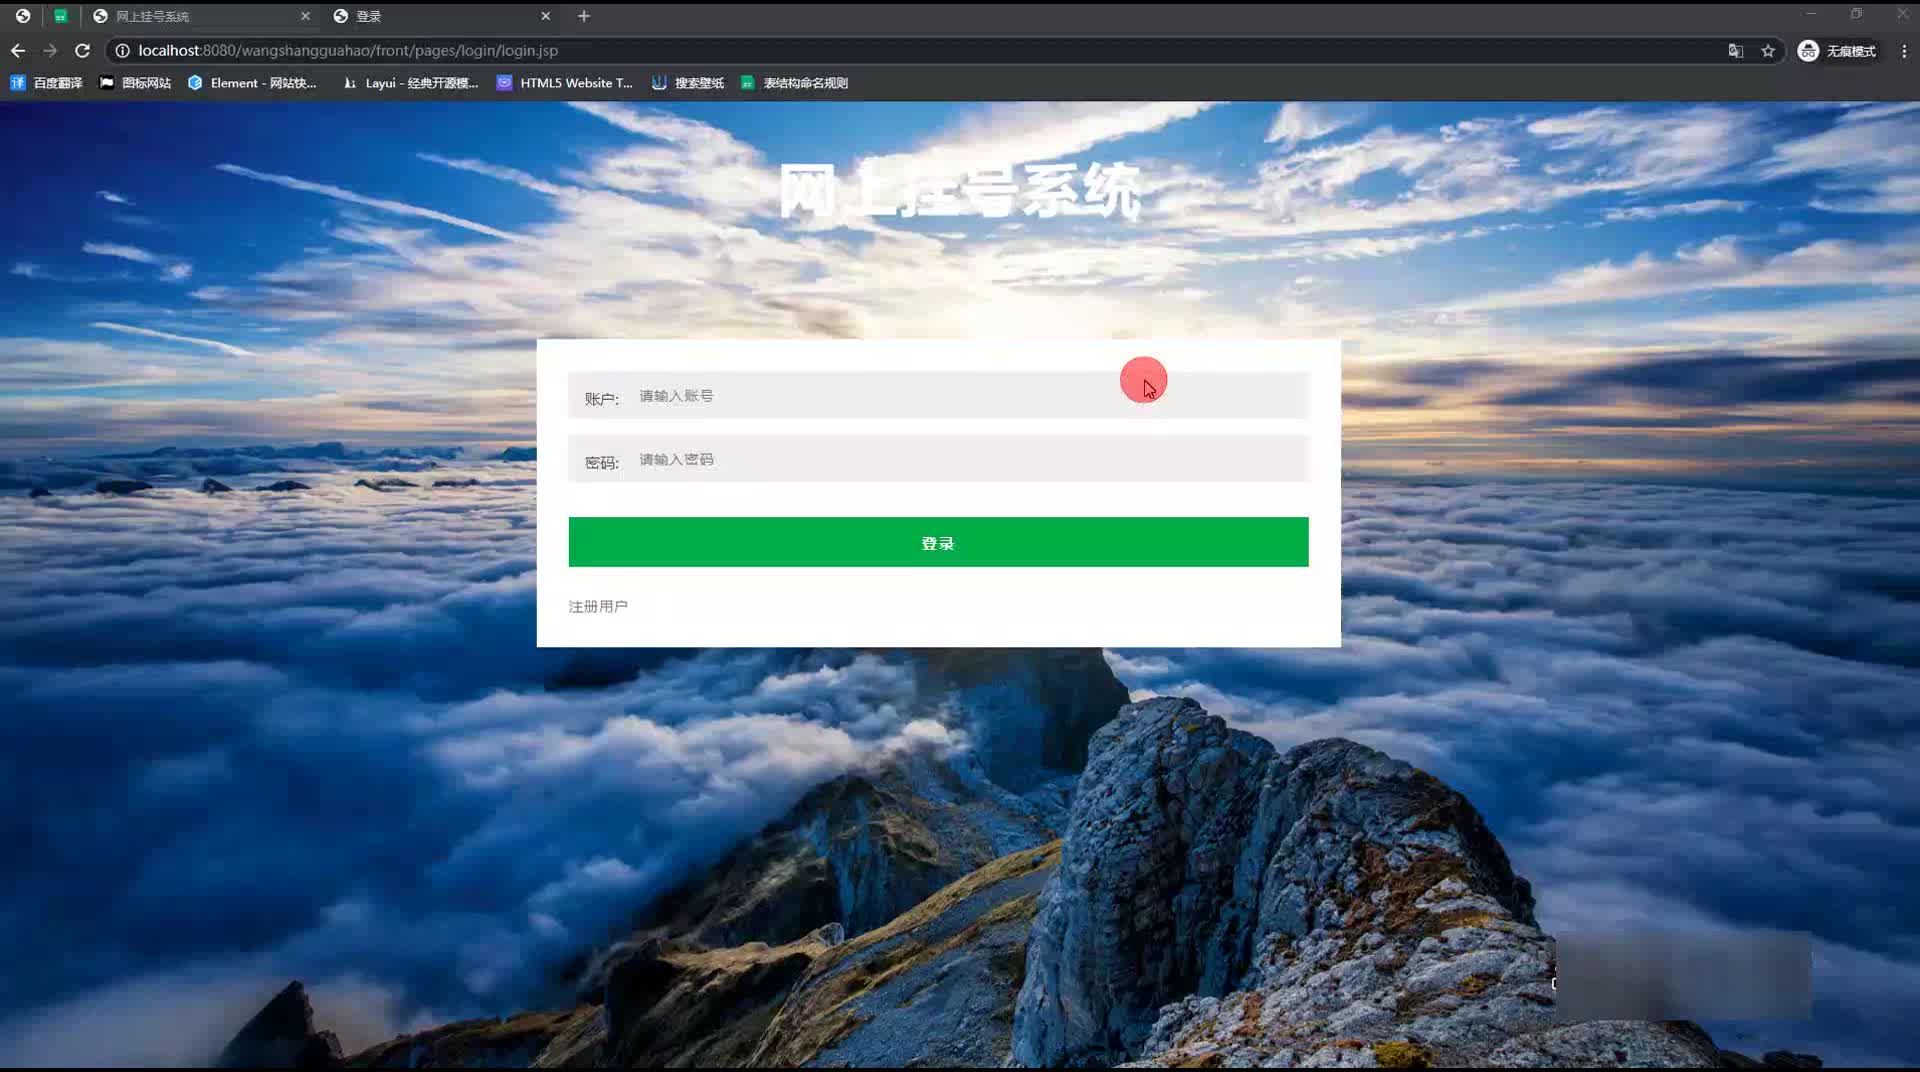Open a new tab with plus icon
This screenshot has height=1072, width=1920.
[x=584, y=16]
